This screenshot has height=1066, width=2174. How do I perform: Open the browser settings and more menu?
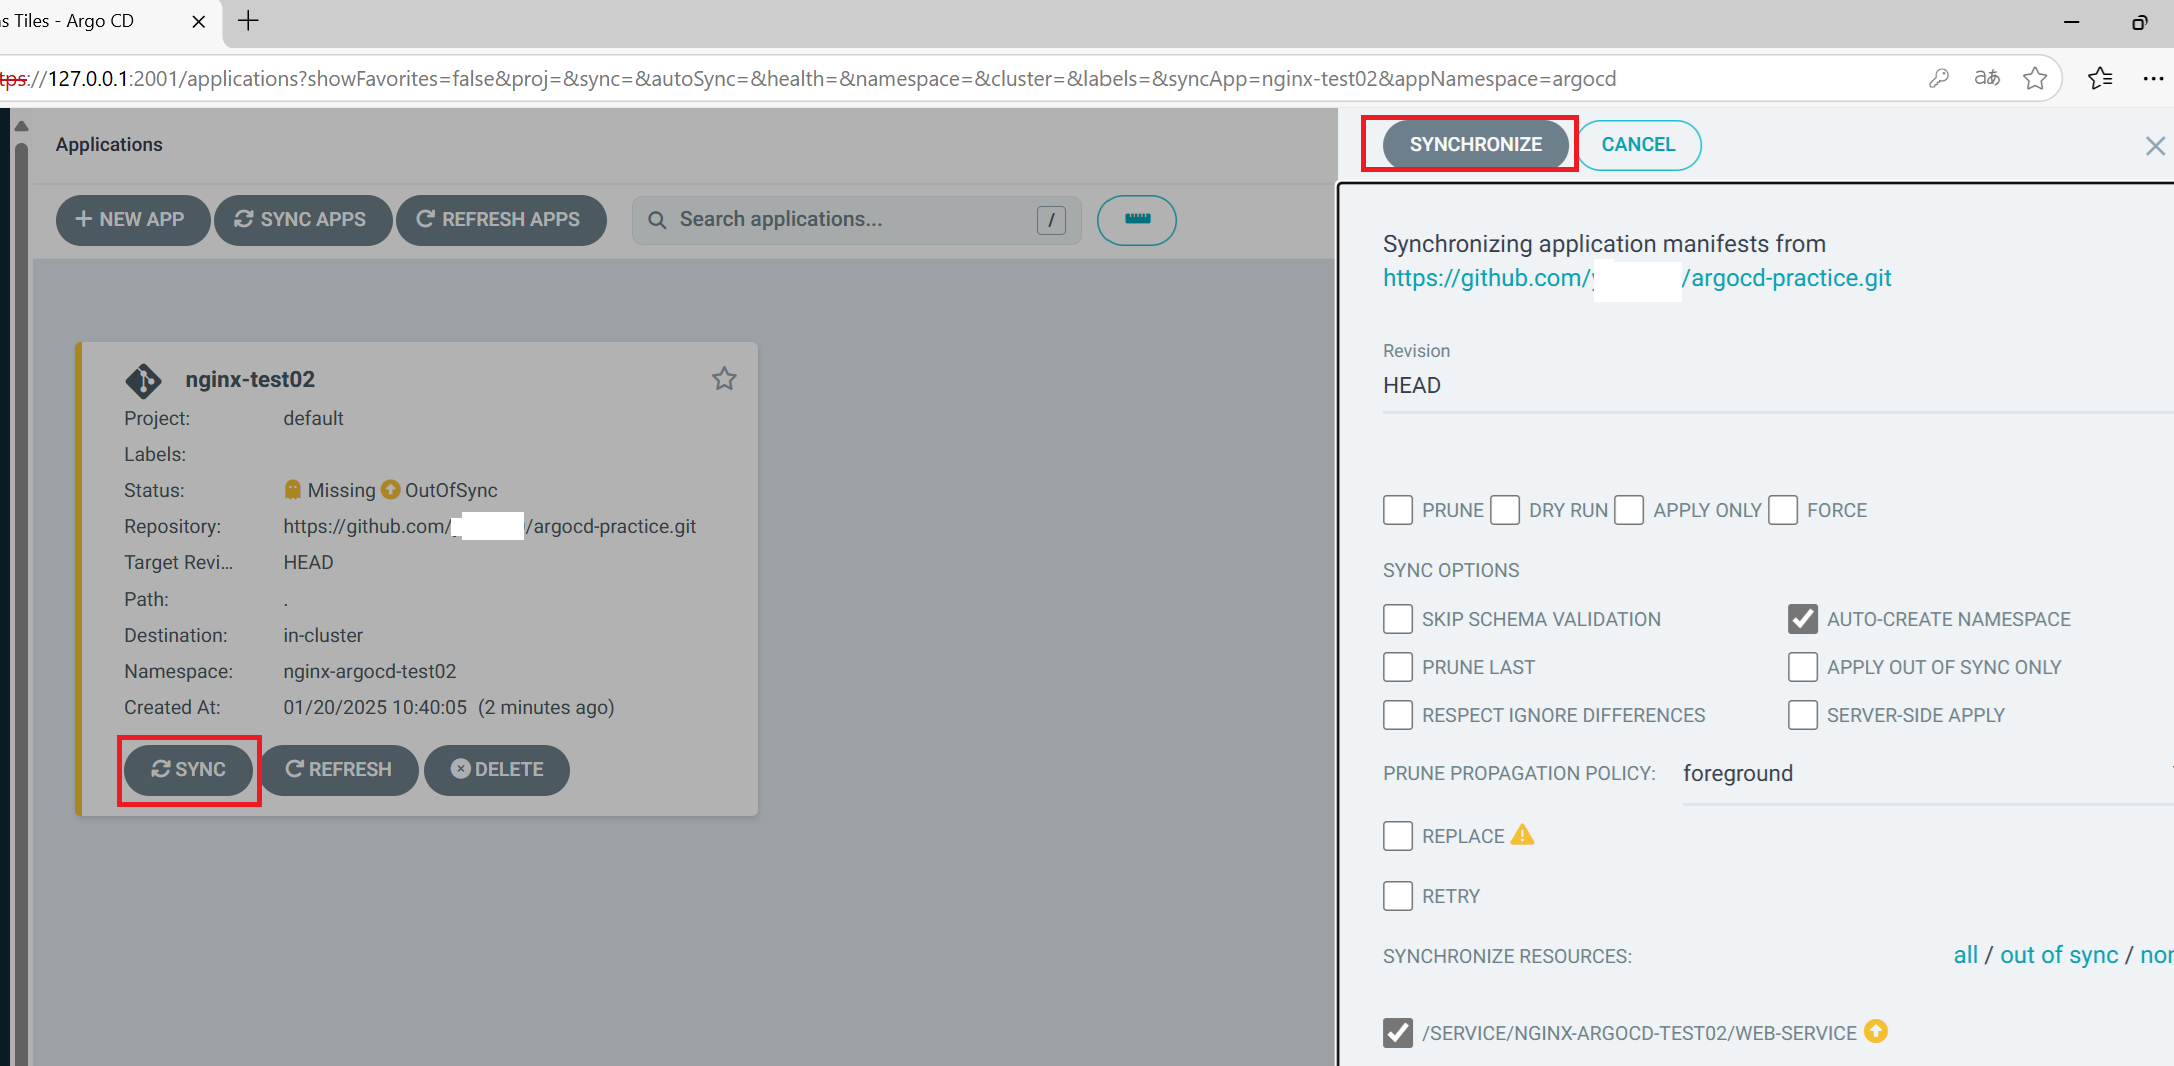click(2153, 79)
